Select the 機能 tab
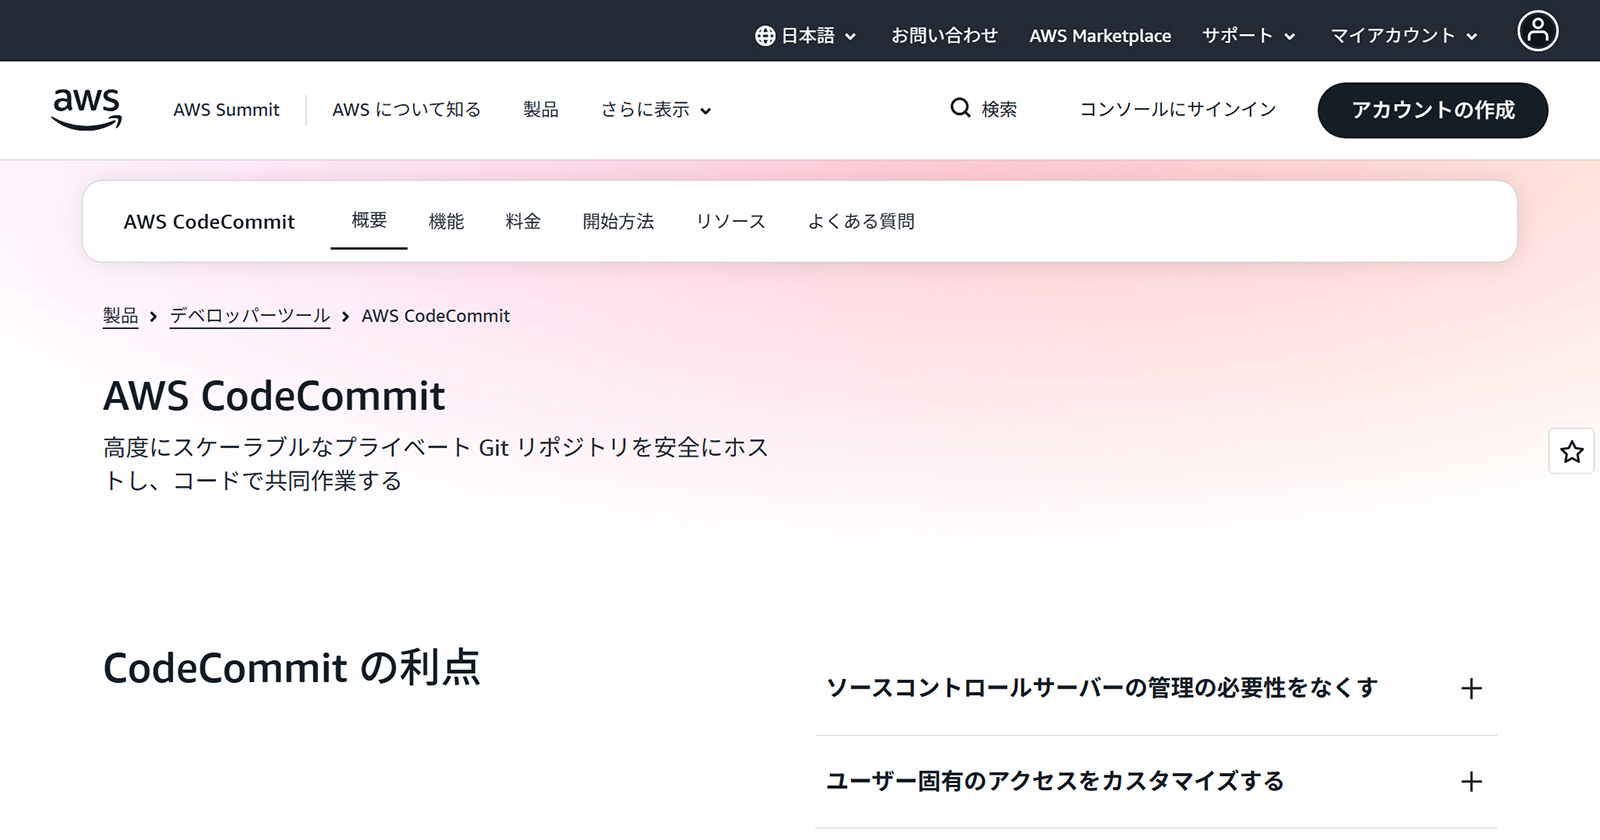1600x840 pixels. pos(446,221)
